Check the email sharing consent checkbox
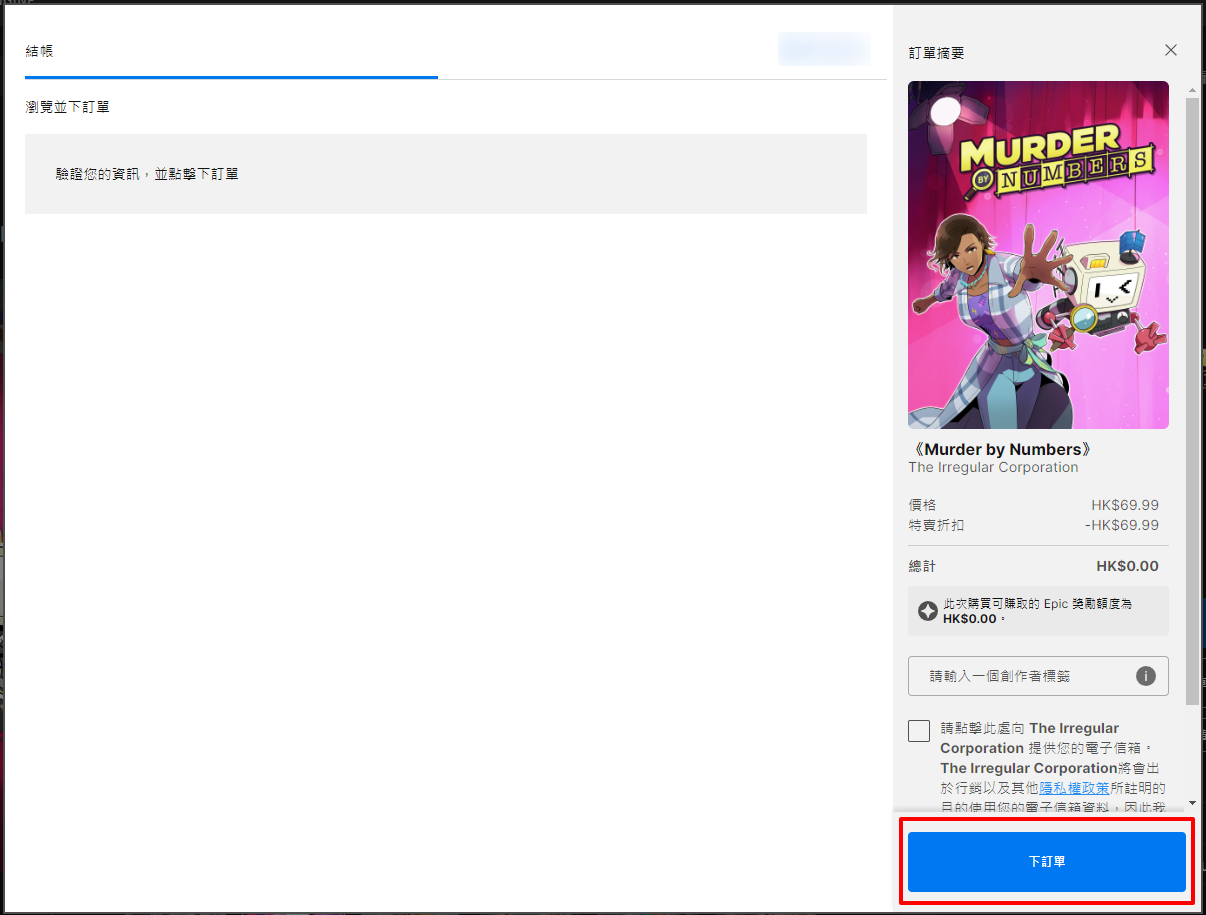1206x915 pixels. (919, 731)
